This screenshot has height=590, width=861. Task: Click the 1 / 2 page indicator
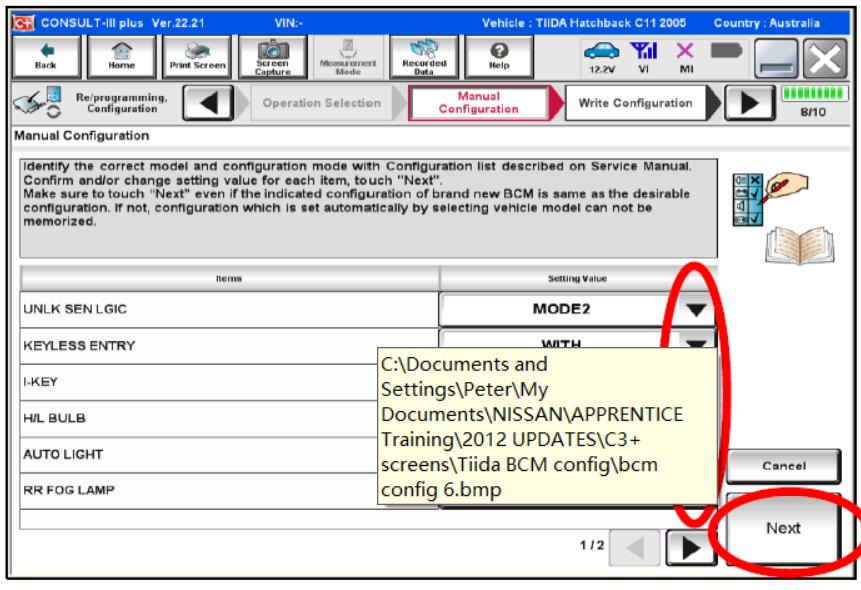pyautogui.click(x=592, y=546)
